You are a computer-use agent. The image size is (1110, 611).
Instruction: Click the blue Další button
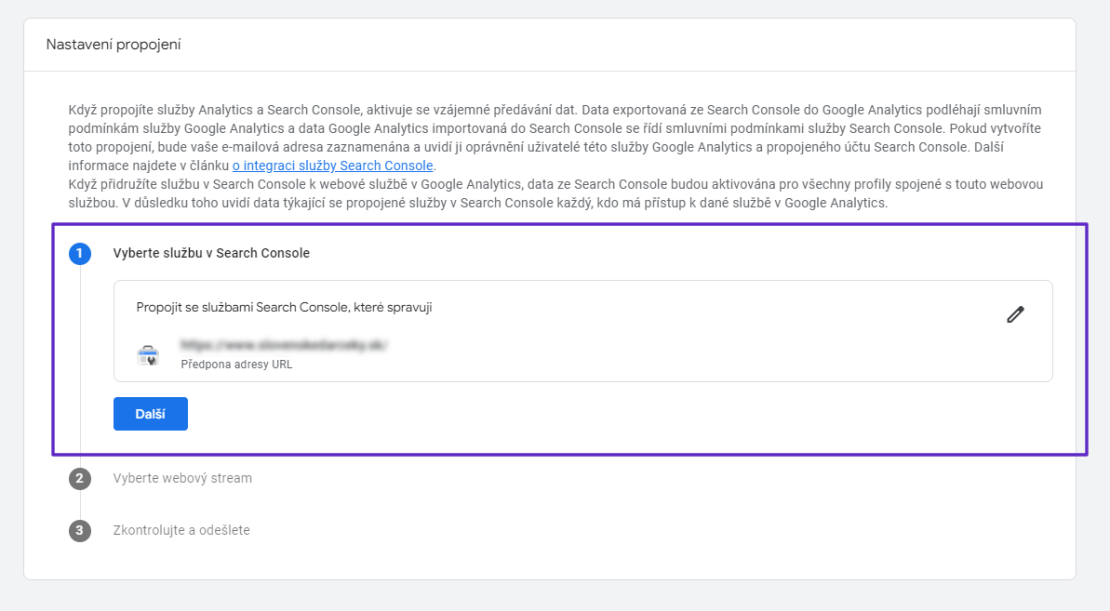coord(151,413)
